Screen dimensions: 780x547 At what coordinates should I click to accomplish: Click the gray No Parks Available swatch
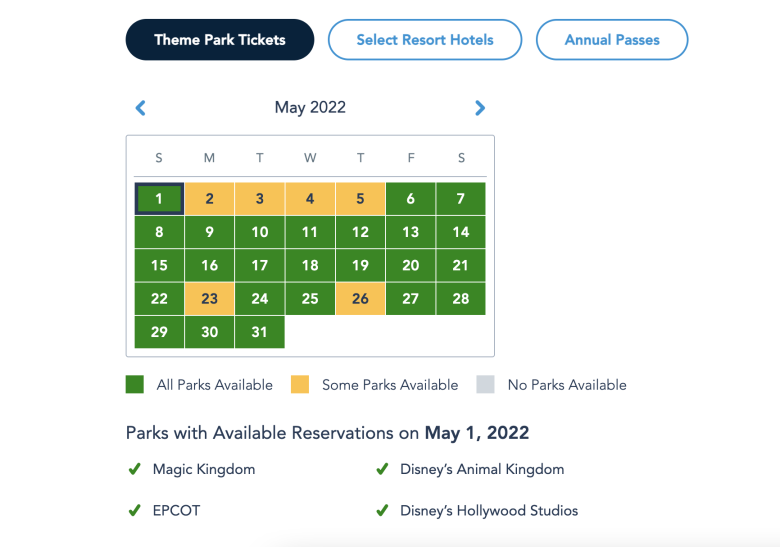(486, 384)
